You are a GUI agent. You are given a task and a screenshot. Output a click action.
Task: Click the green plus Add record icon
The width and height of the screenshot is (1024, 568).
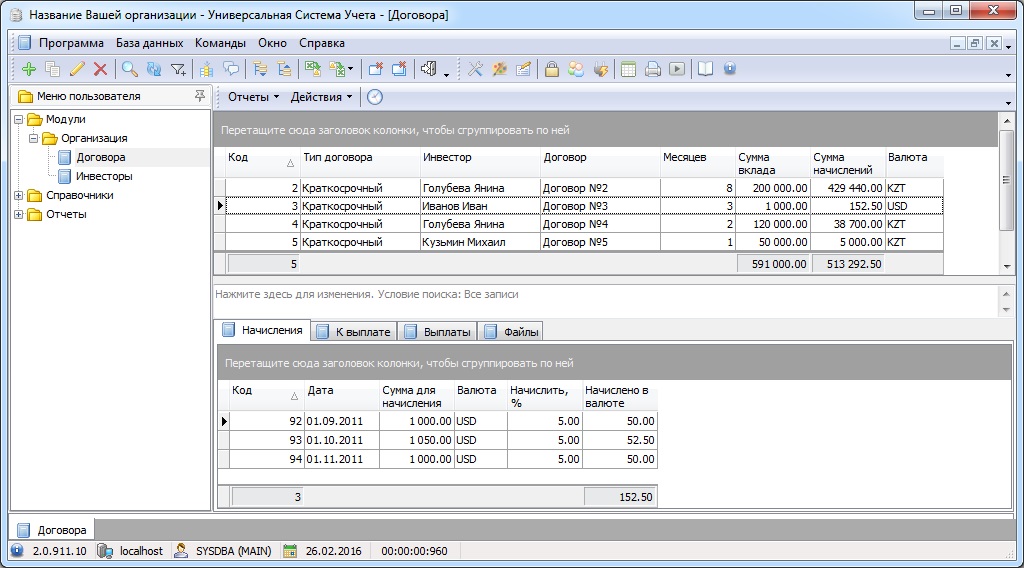pos(29,69)
